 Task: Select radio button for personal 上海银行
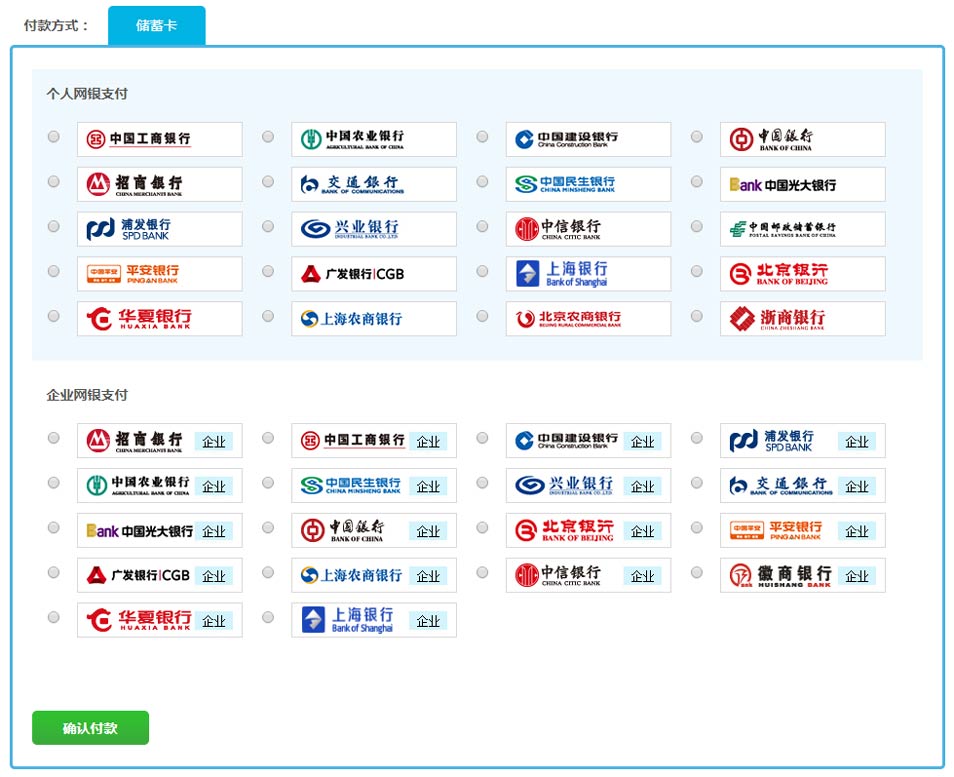pyautogui.click(x=482, y=271)
